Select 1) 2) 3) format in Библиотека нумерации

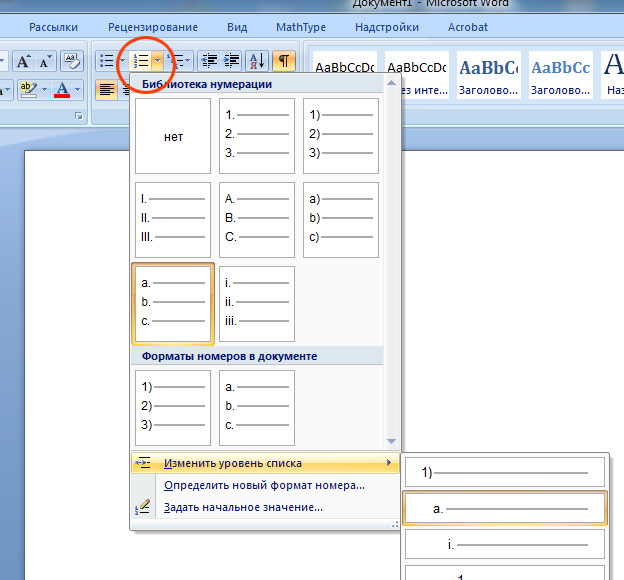coord(341,136)
